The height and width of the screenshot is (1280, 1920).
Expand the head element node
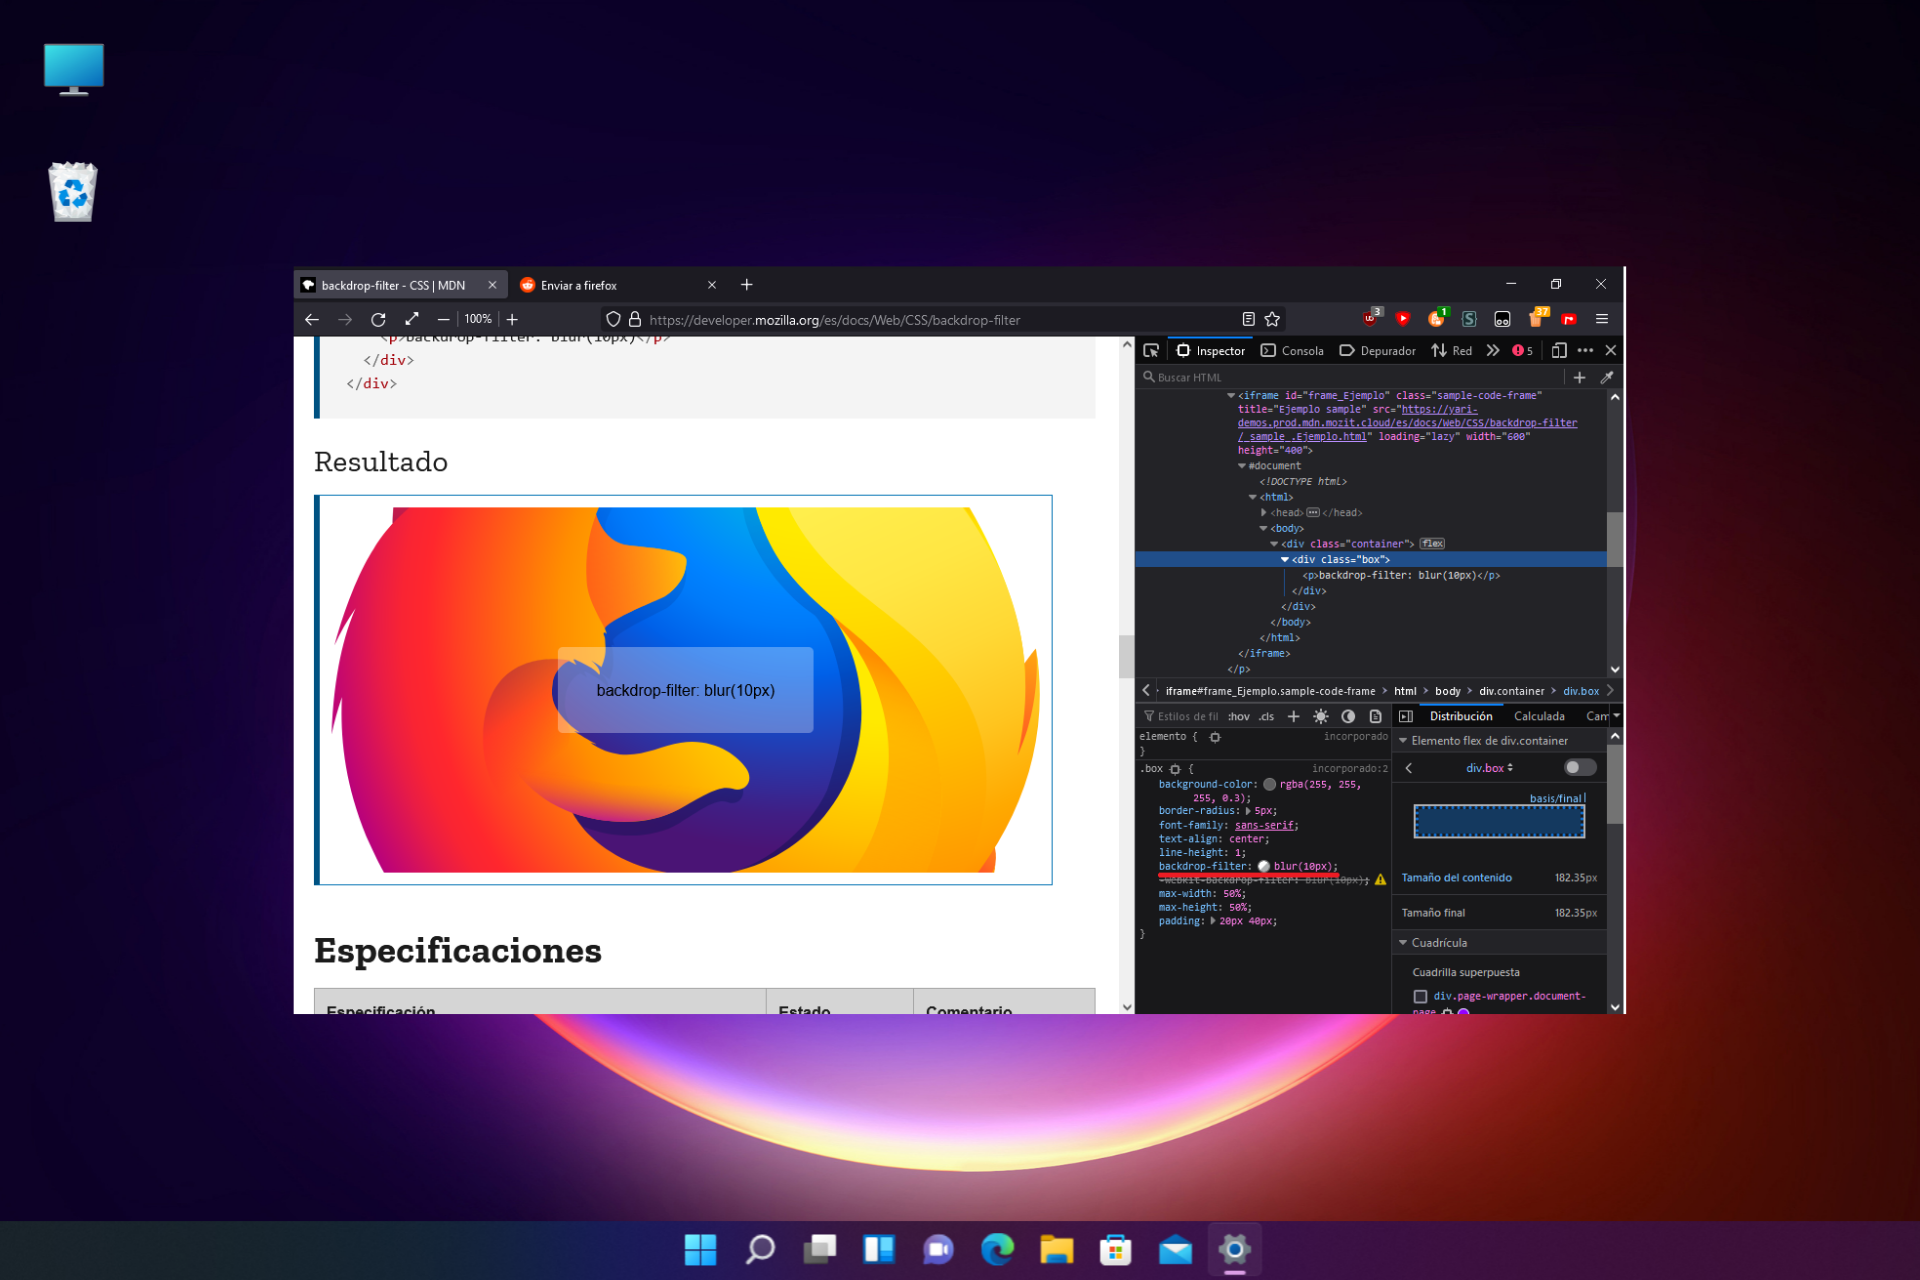pos(1263,512)
